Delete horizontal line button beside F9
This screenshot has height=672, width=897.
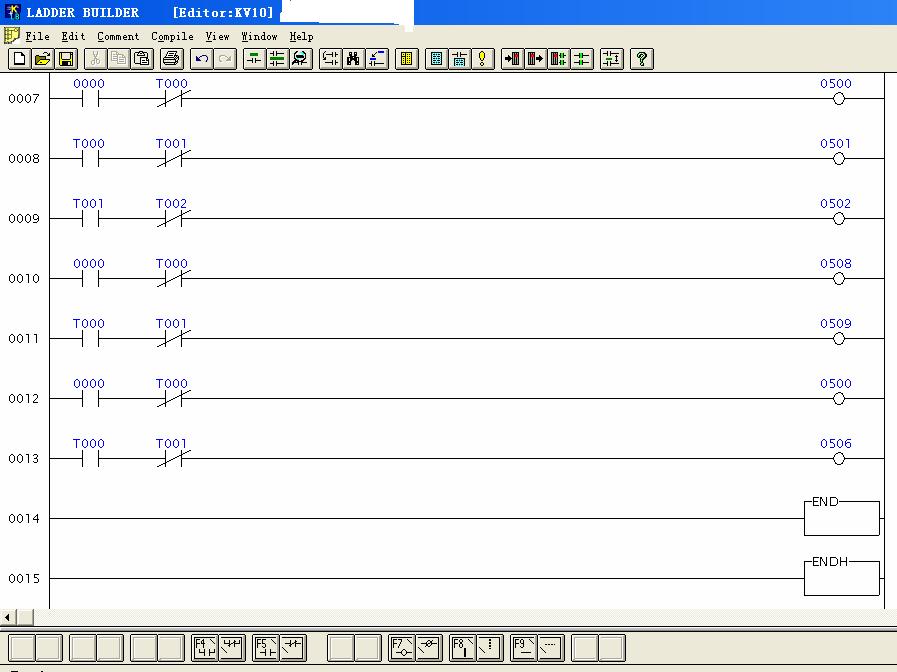click(551, 647)
